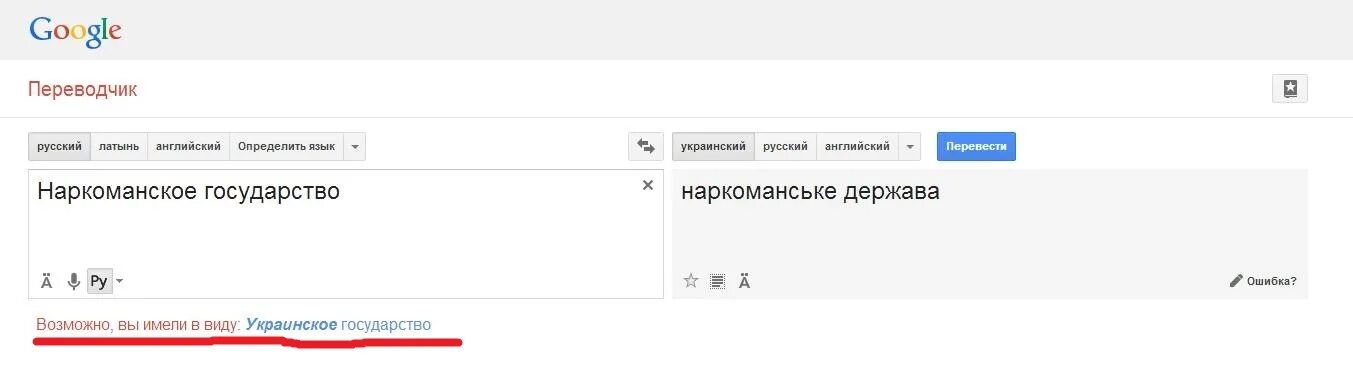This screenshot has width=1353, height=377.
Task: Select русский as source language
Action: (60, 146)
